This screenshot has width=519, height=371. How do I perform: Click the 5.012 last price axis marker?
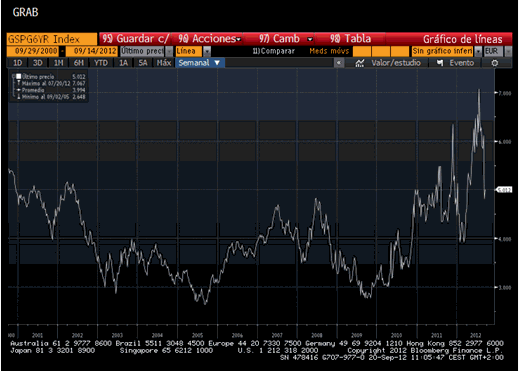(x=504, y=190)
